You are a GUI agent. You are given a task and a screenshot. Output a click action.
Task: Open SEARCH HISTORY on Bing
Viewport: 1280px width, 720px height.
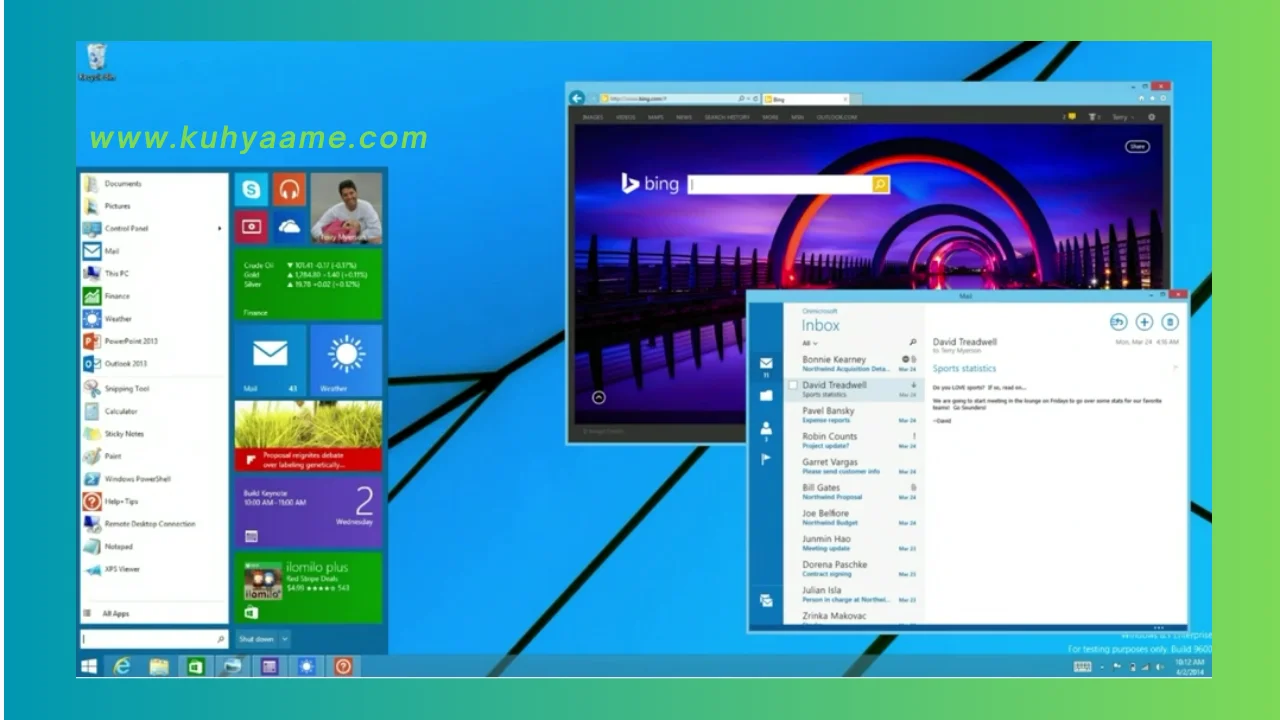coord(727,117)
